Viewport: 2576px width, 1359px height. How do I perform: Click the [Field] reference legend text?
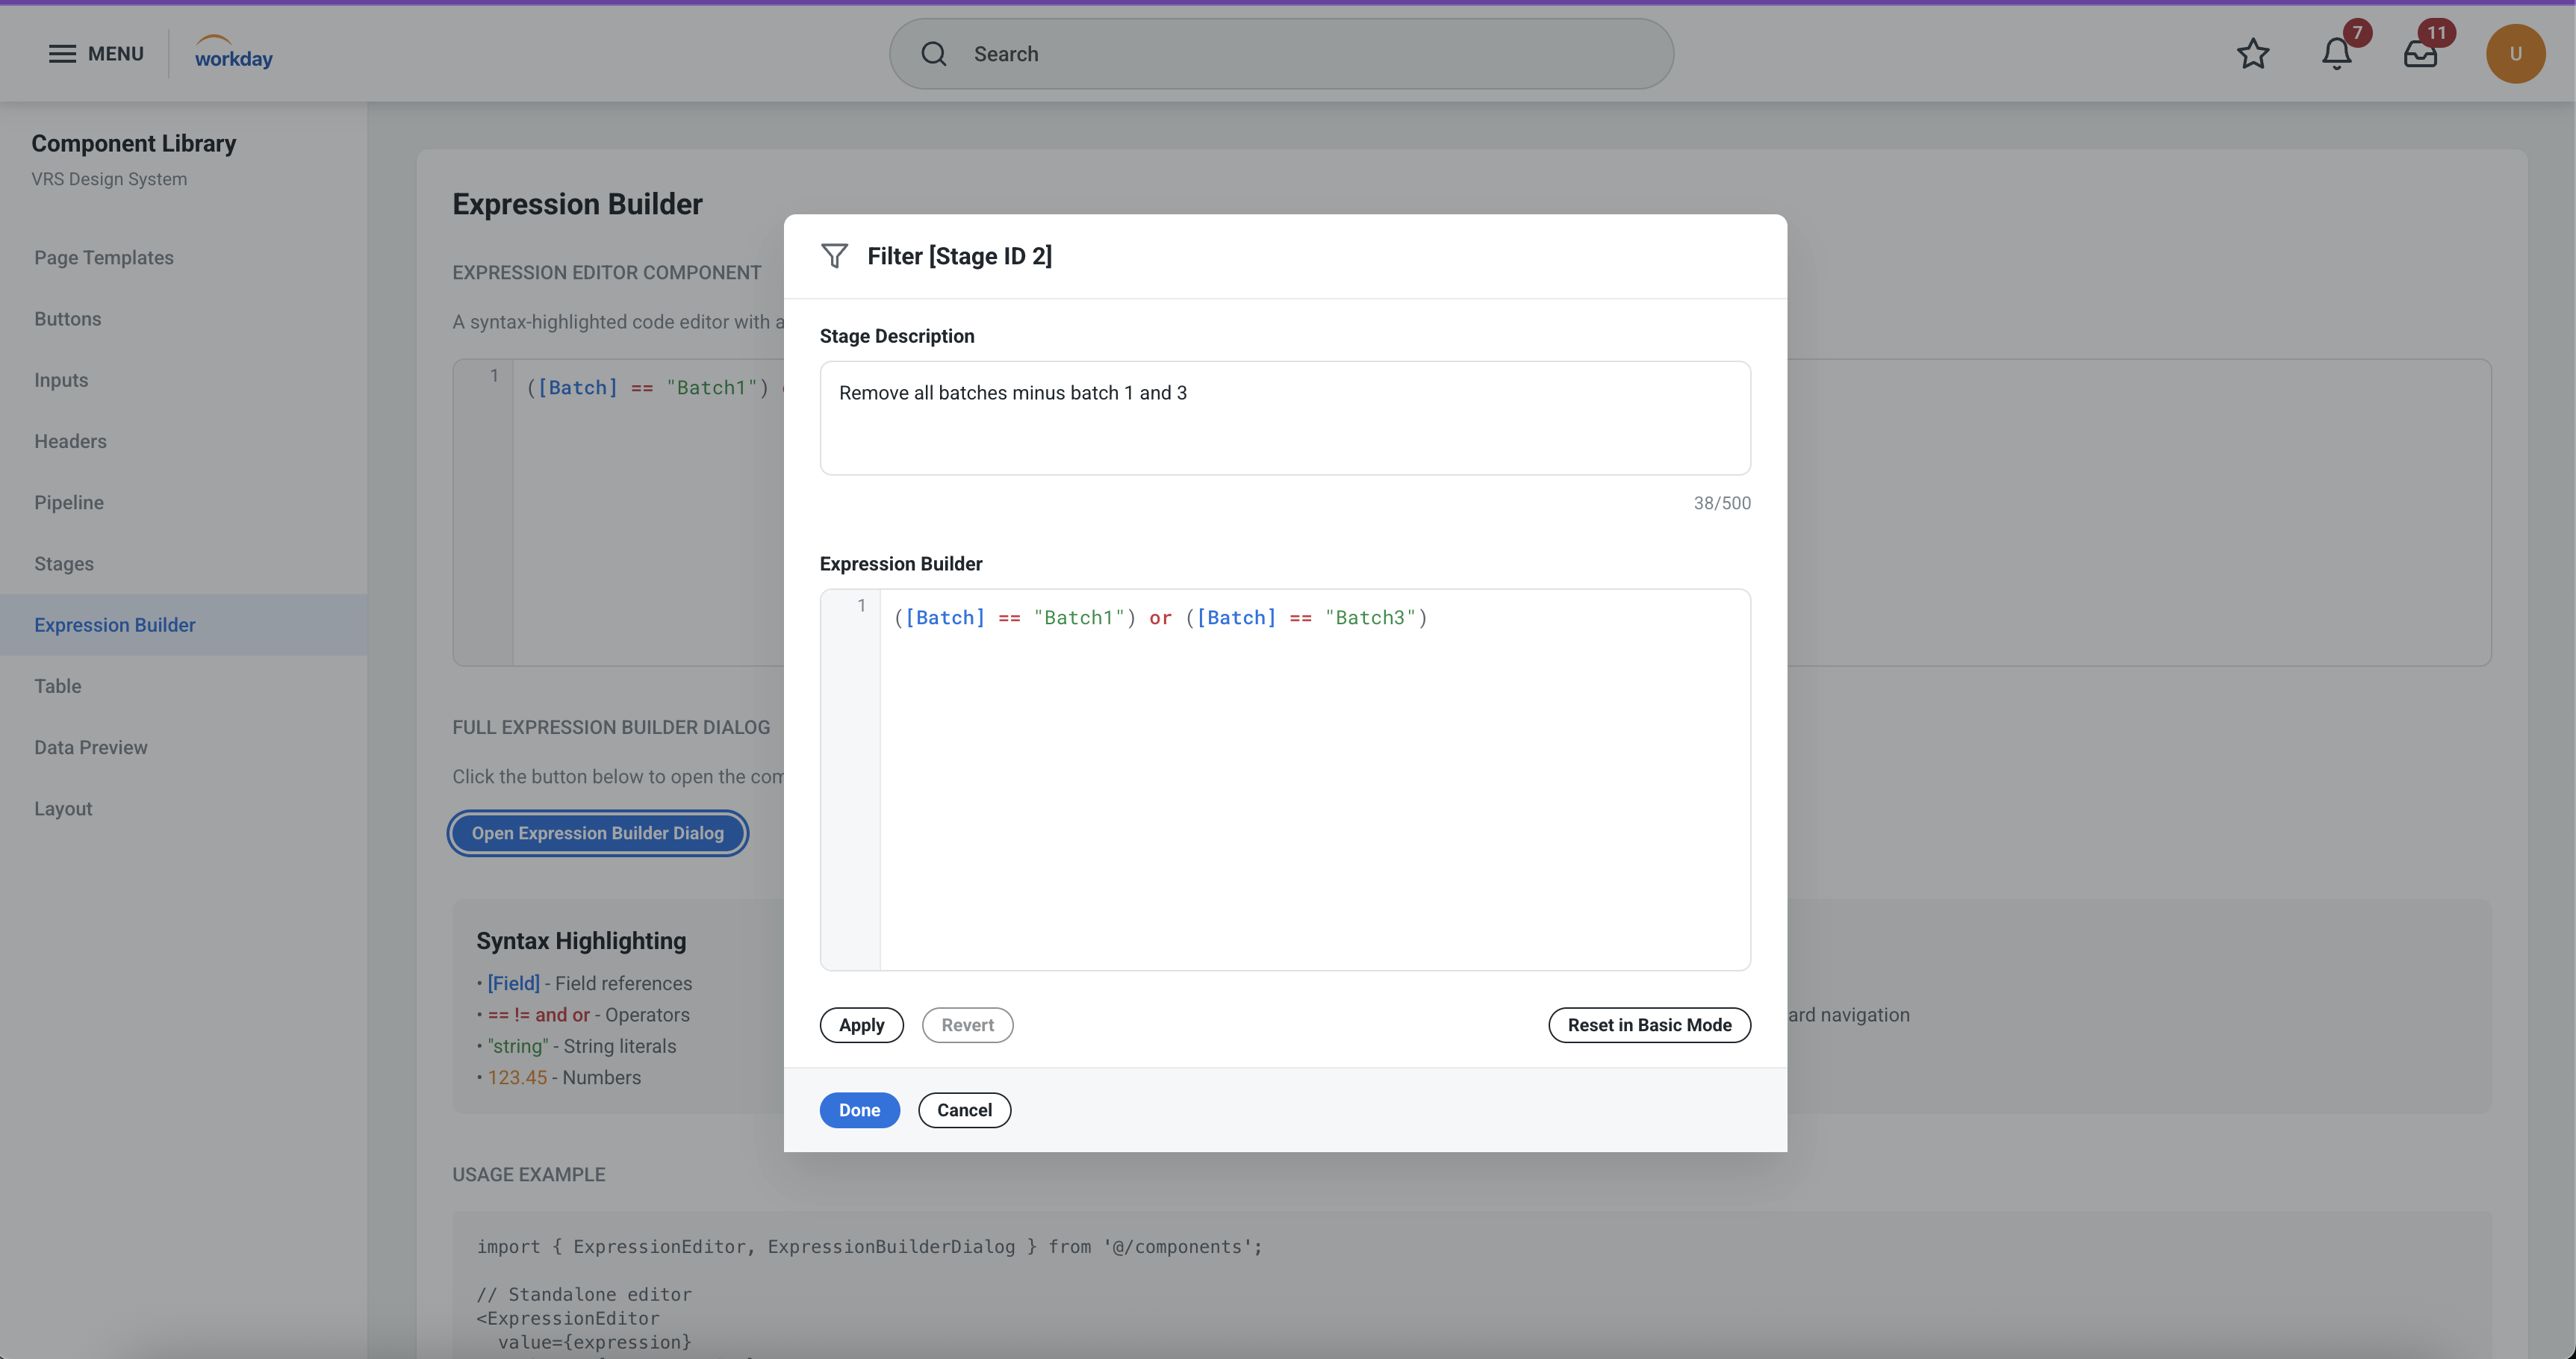click(x=513, y=984)
